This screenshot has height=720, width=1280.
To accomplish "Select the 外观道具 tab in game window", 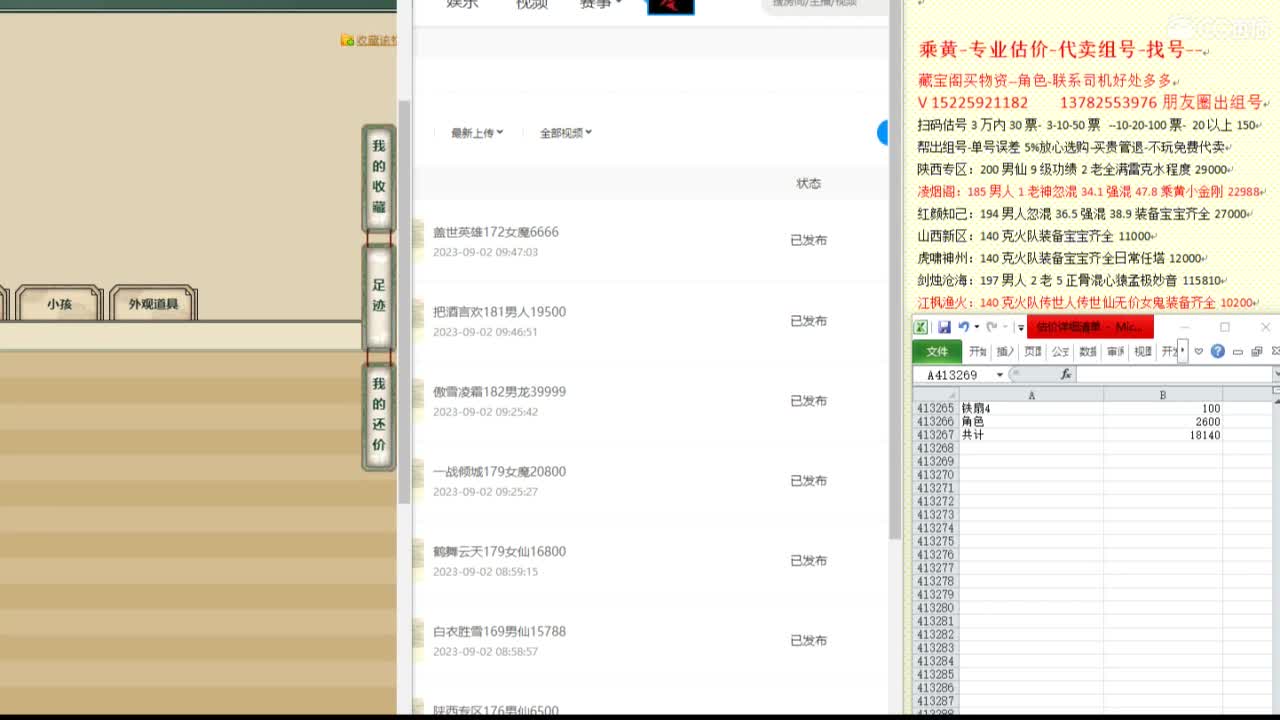I will 153,304.
